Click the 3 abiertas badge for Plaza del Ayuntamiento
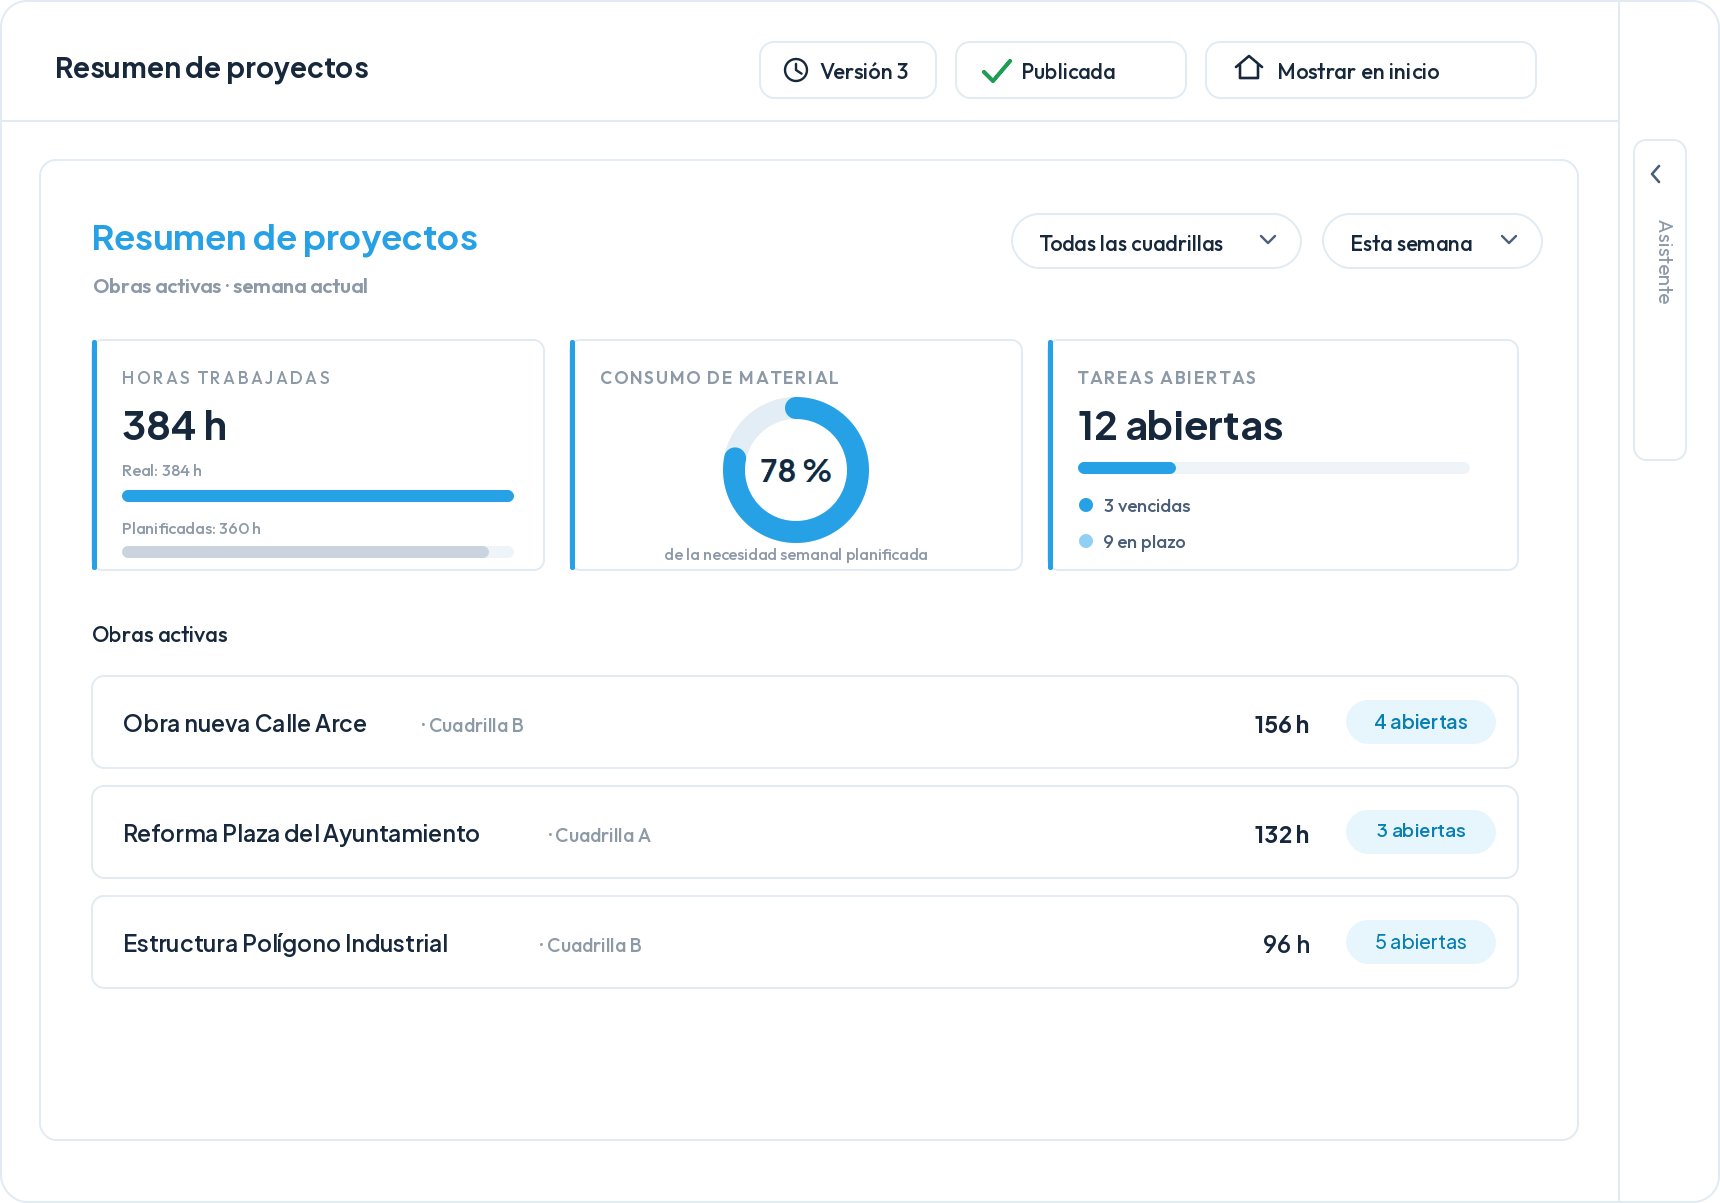This screenshot has width=1720, height=1203. coord(1421,832)
